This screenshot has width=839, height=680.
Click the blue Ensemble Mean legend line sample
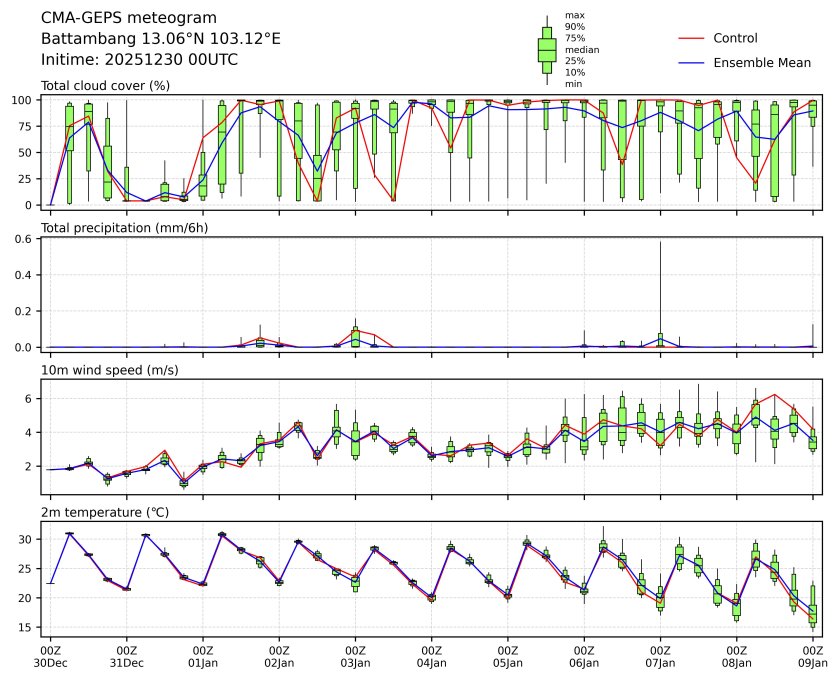(693, 63)
